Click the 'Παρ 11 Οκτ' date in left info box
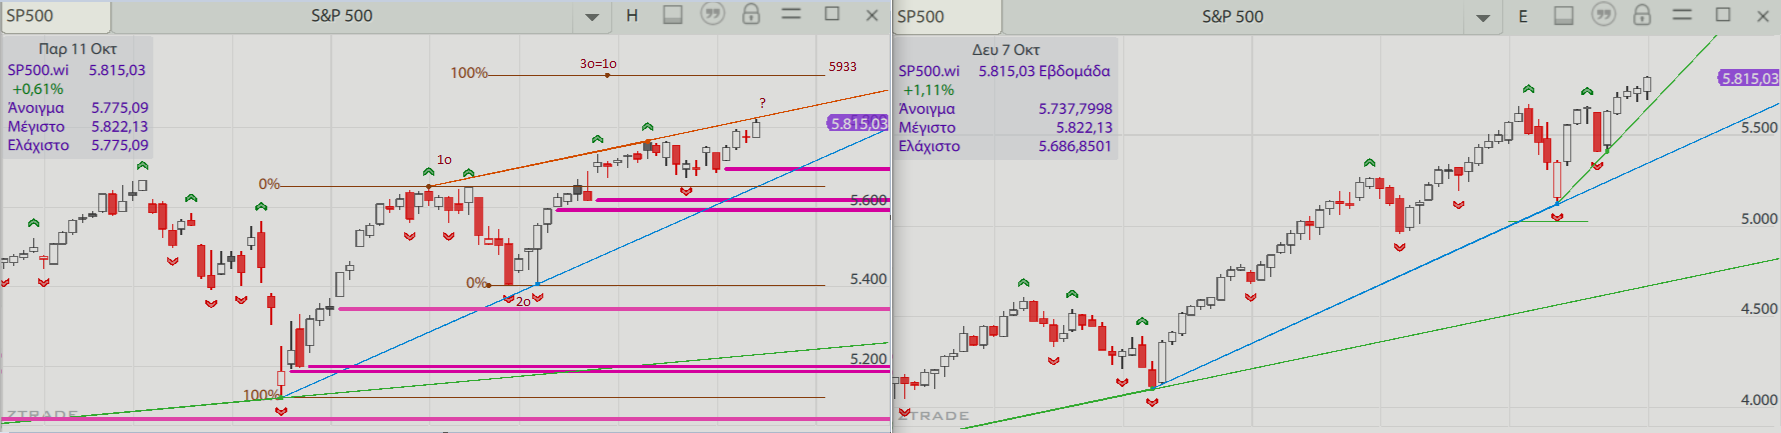This screenshot has height=433, width=1781. coord(77,48)
